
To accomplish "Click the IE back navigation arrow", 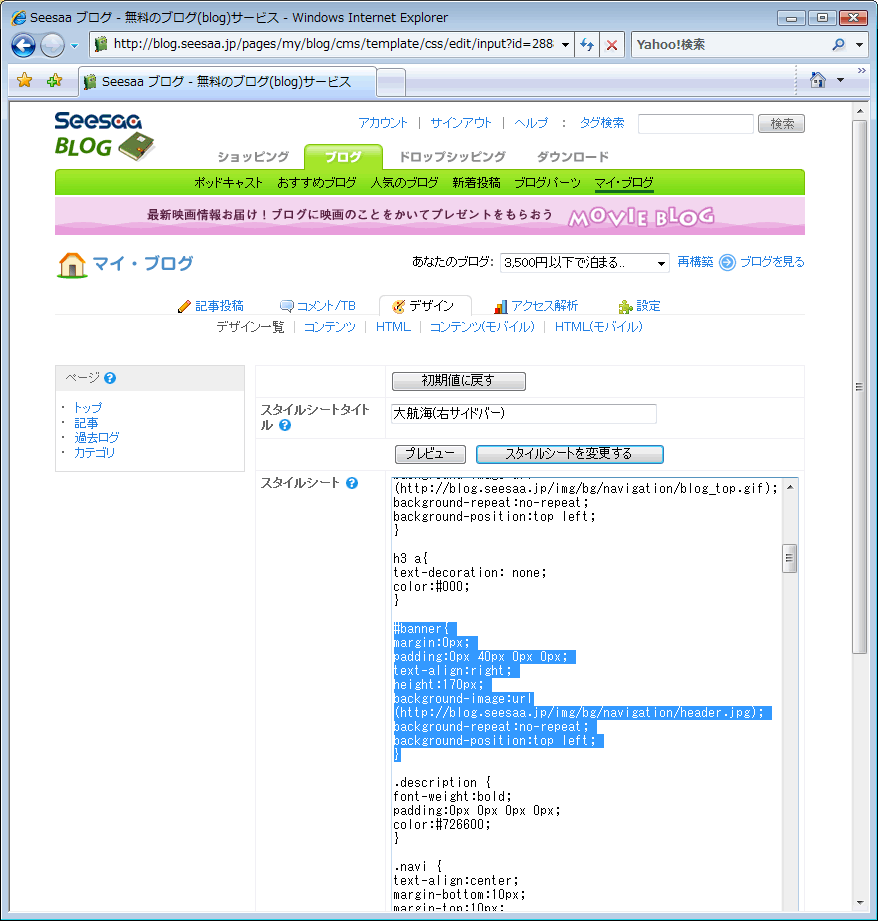I will pyautogui.click(x=24, y=45).
